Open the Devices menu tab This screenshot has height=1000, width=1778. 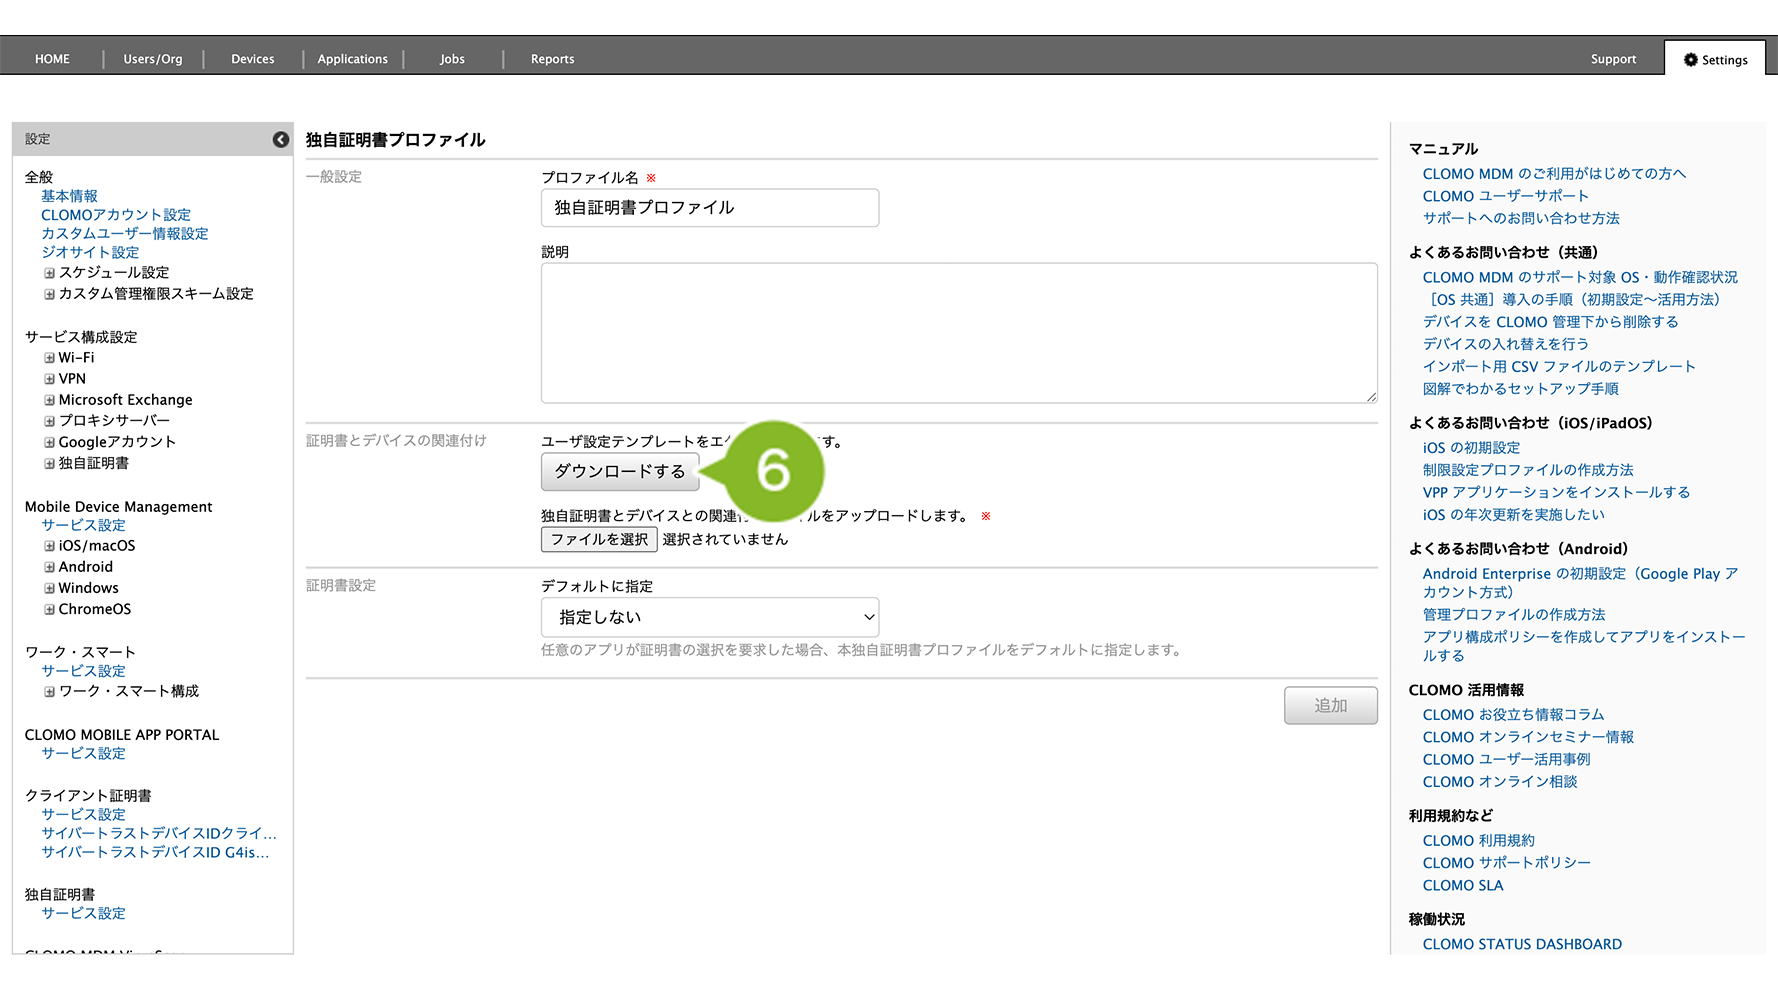(252, 59)
